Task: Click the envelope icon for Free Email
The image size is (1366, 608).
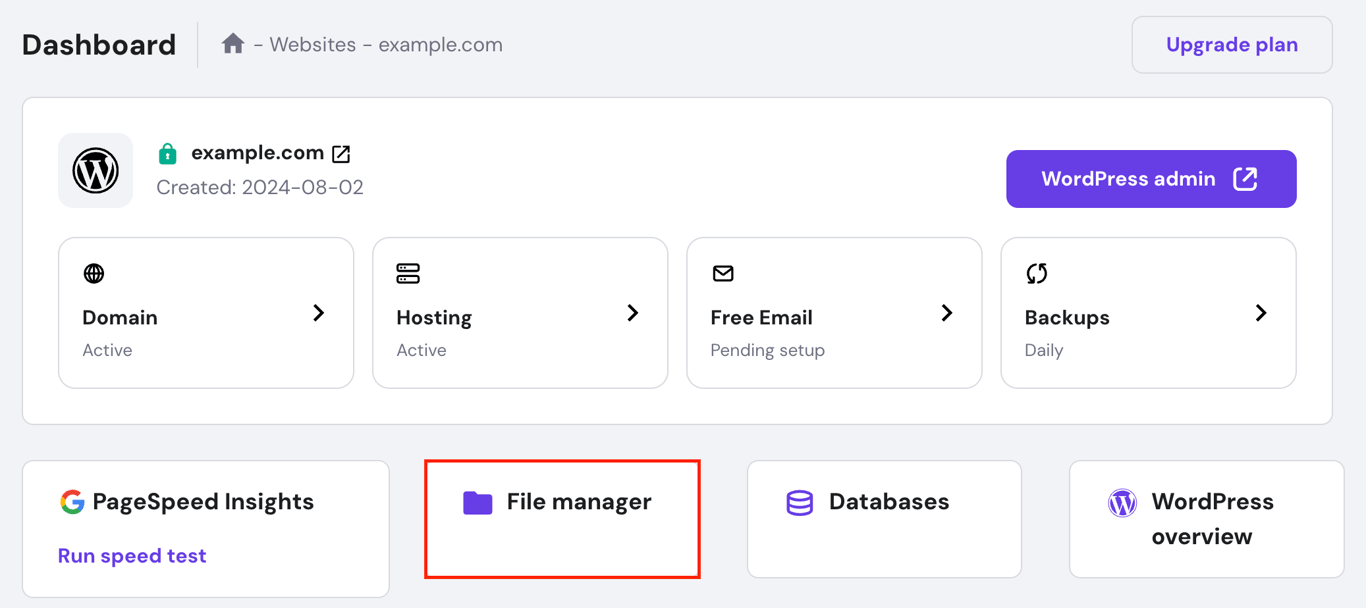Action: tap(722, 273)
